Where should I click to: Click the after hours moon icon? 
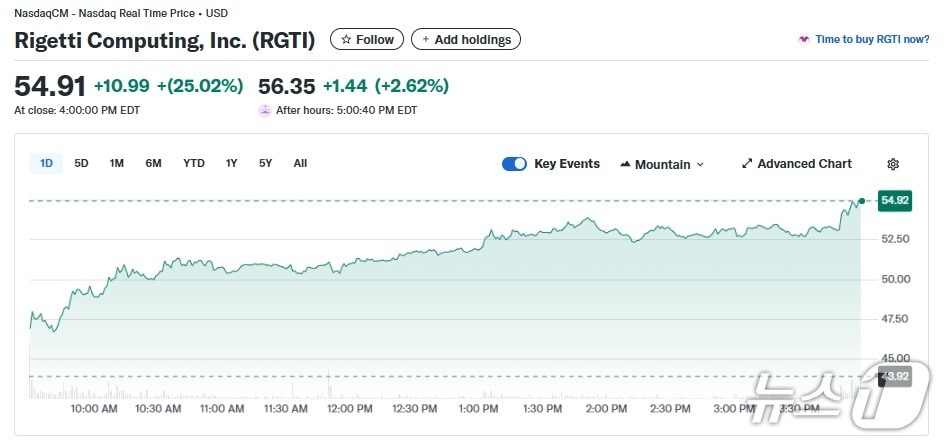(265, 111)
